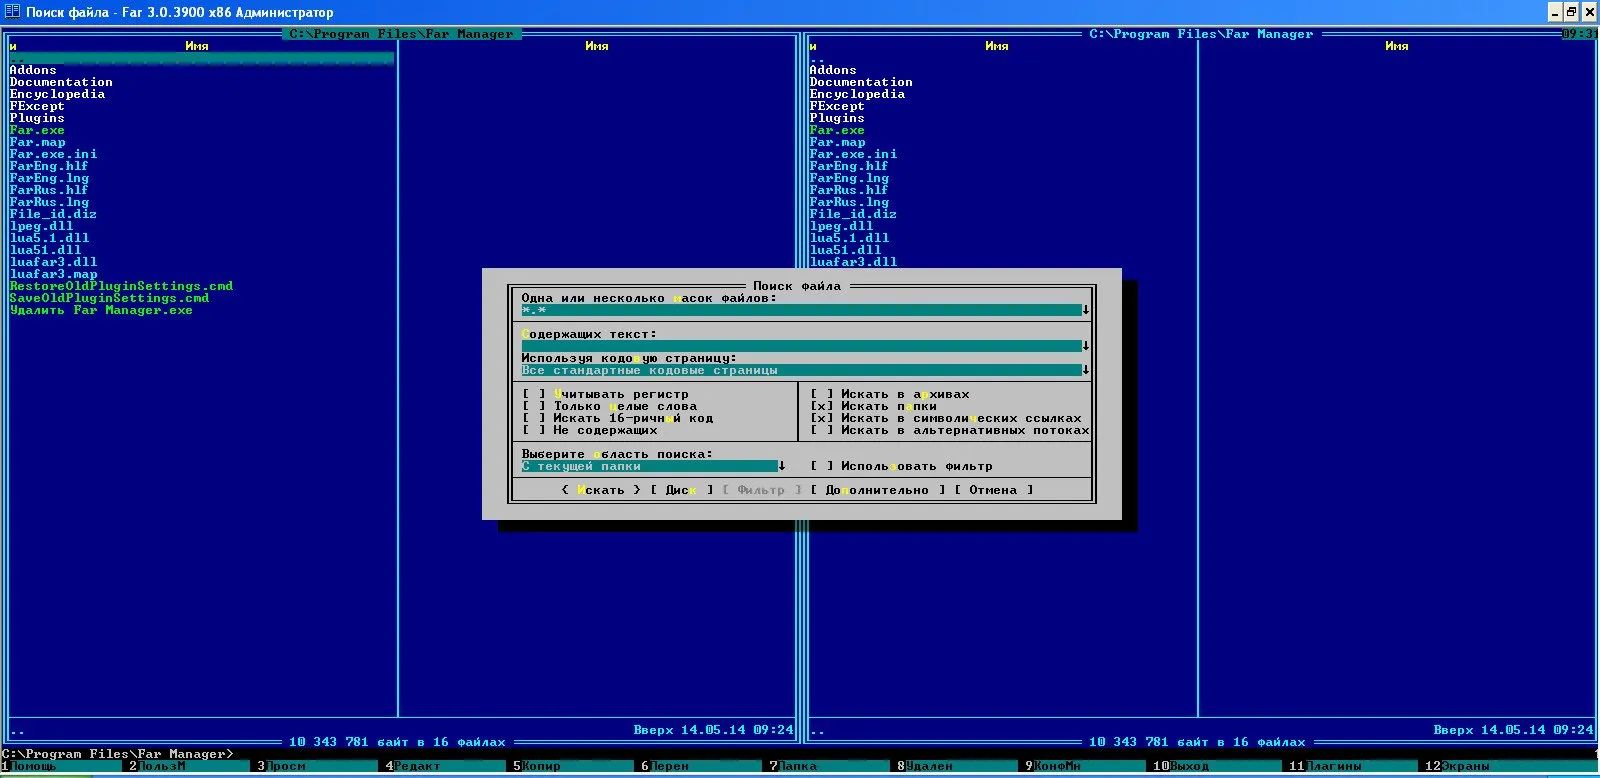
Task: Expand the containing-text field history arrow
Action: coord(1086,346)
